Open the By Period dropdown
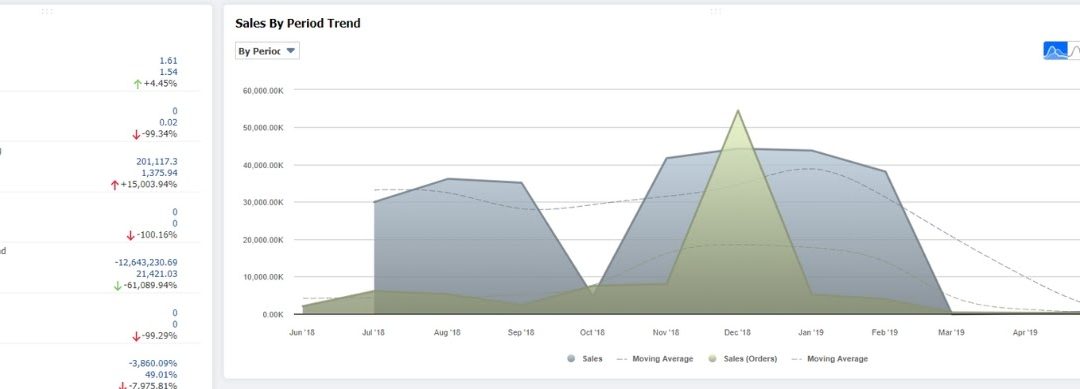Screen dimensions: 1080x389 (x=267, y=51)
